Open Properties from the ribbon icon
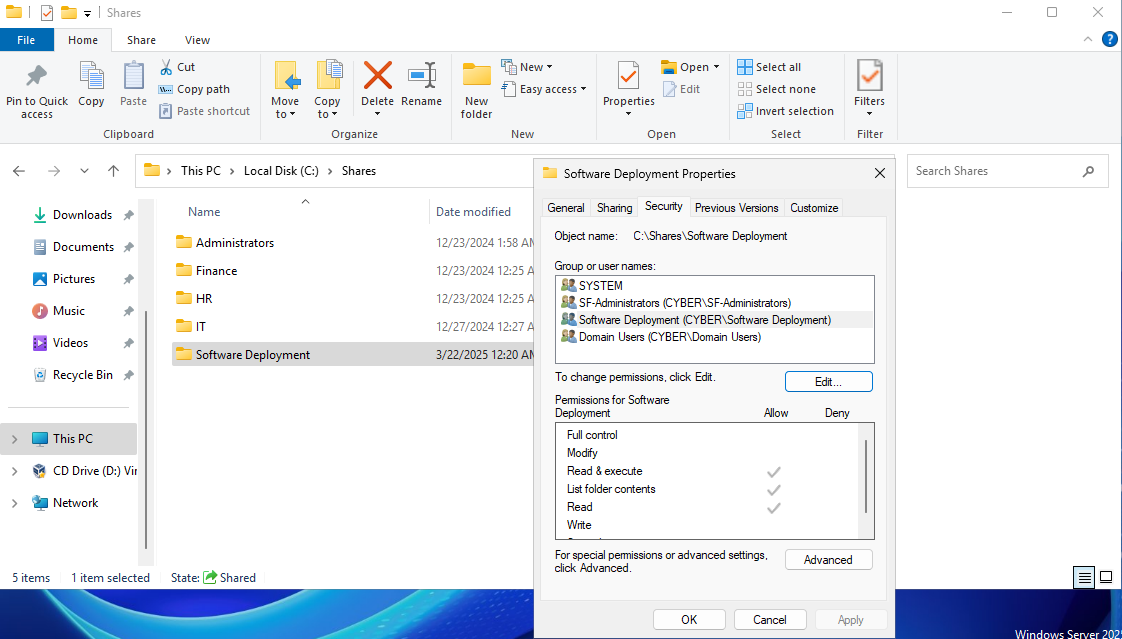This screenshot has width=1122, height=639. pos(628,78)
